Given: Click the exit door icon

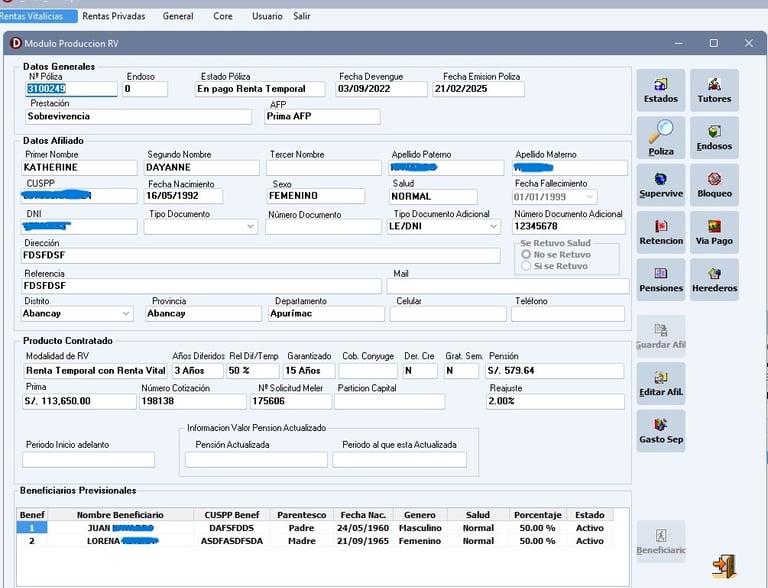Looking at the screenshot, I should click(723, 565).
